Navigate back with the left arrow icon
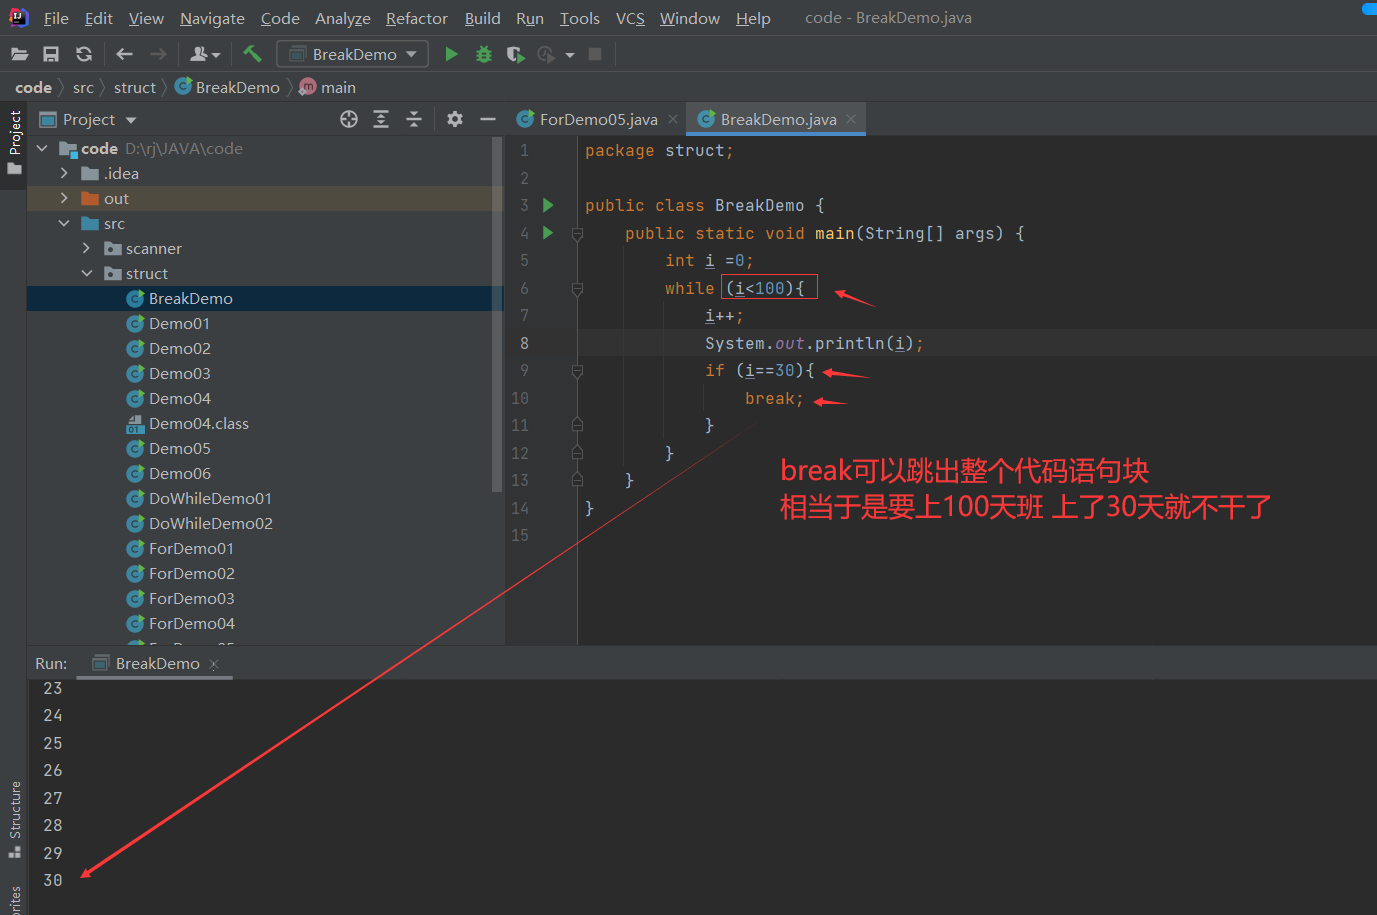 tap(124, 54)
